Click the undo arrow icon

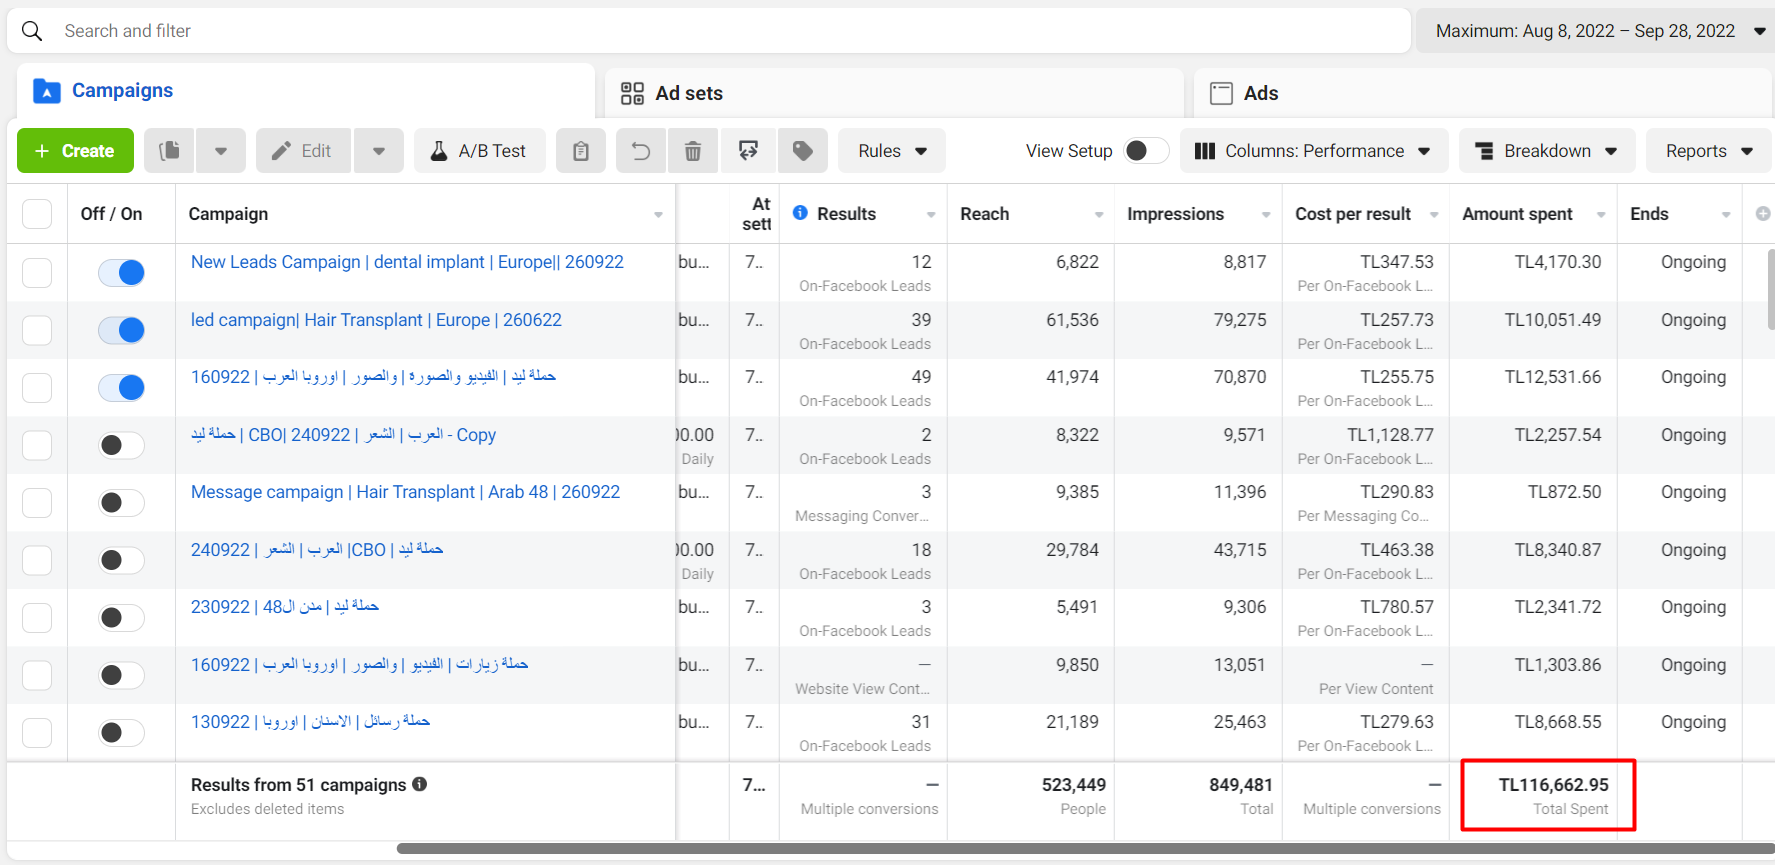[641, 151]
